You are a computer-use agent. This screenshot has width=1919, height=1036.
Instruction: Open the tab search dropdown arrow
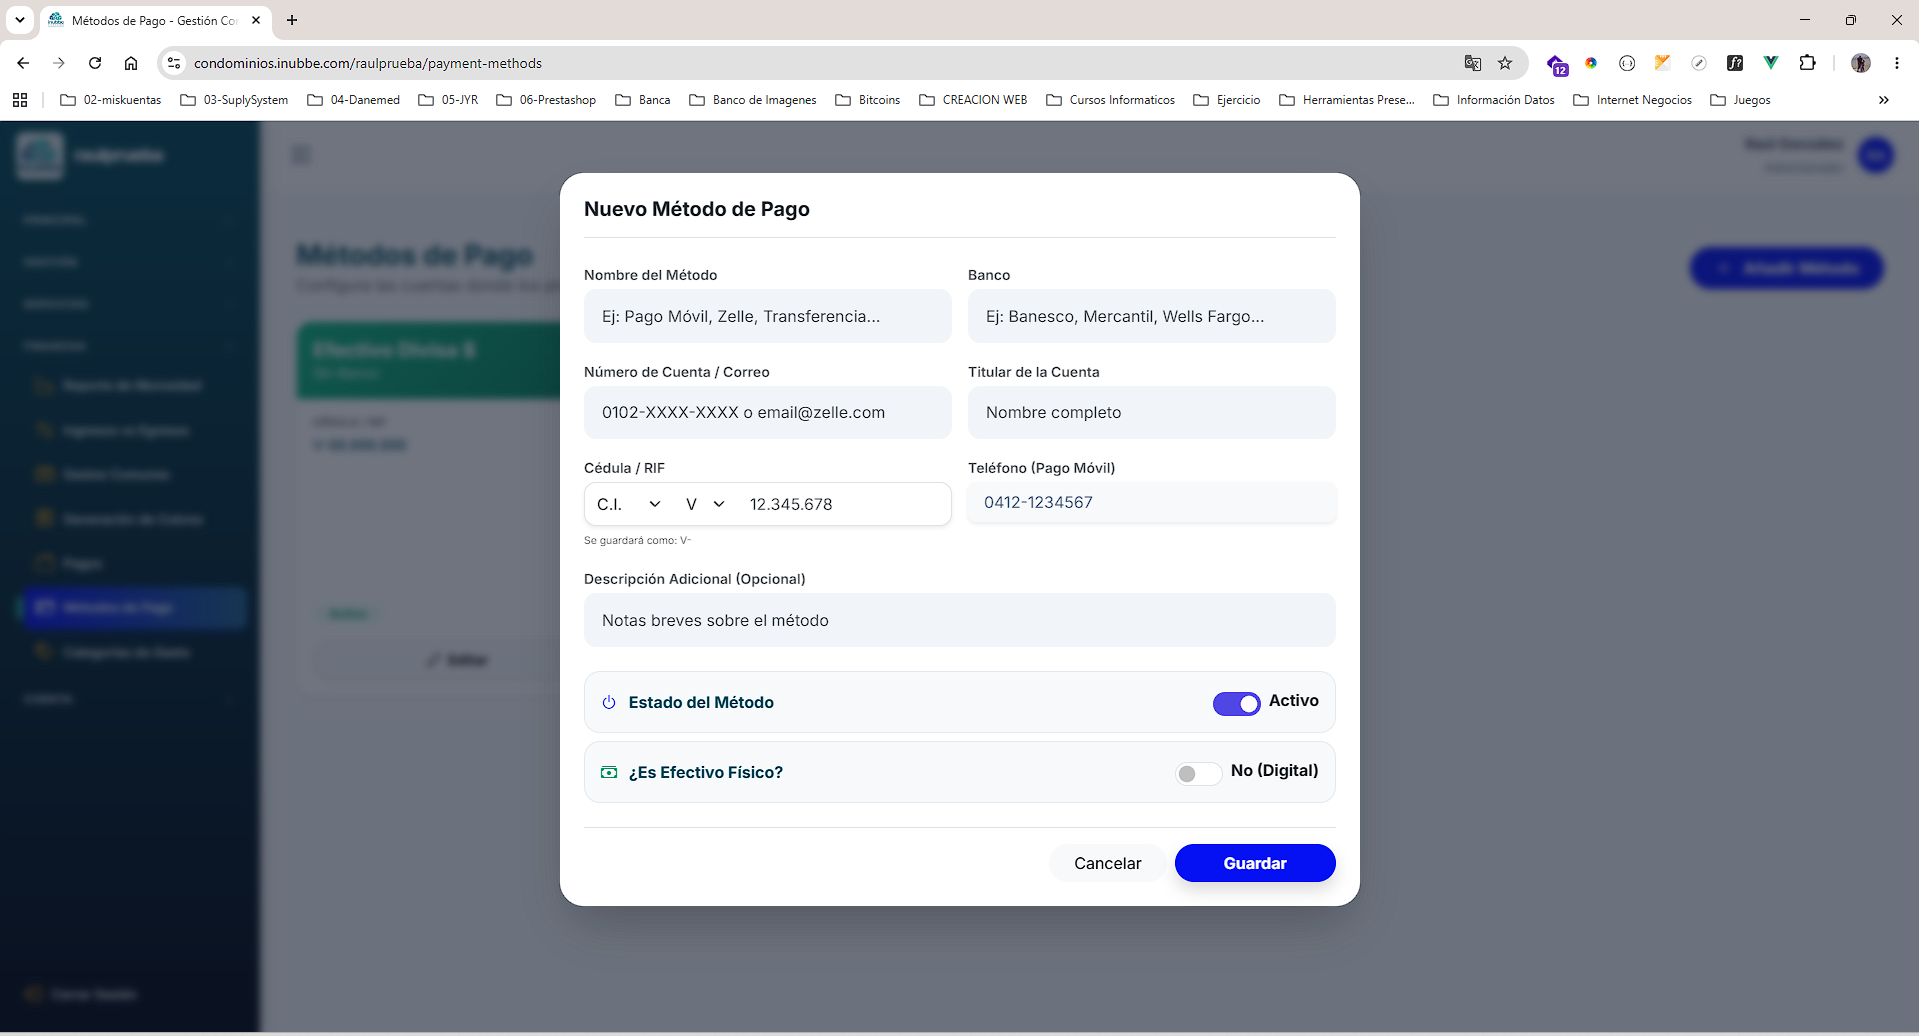[20, 20]
